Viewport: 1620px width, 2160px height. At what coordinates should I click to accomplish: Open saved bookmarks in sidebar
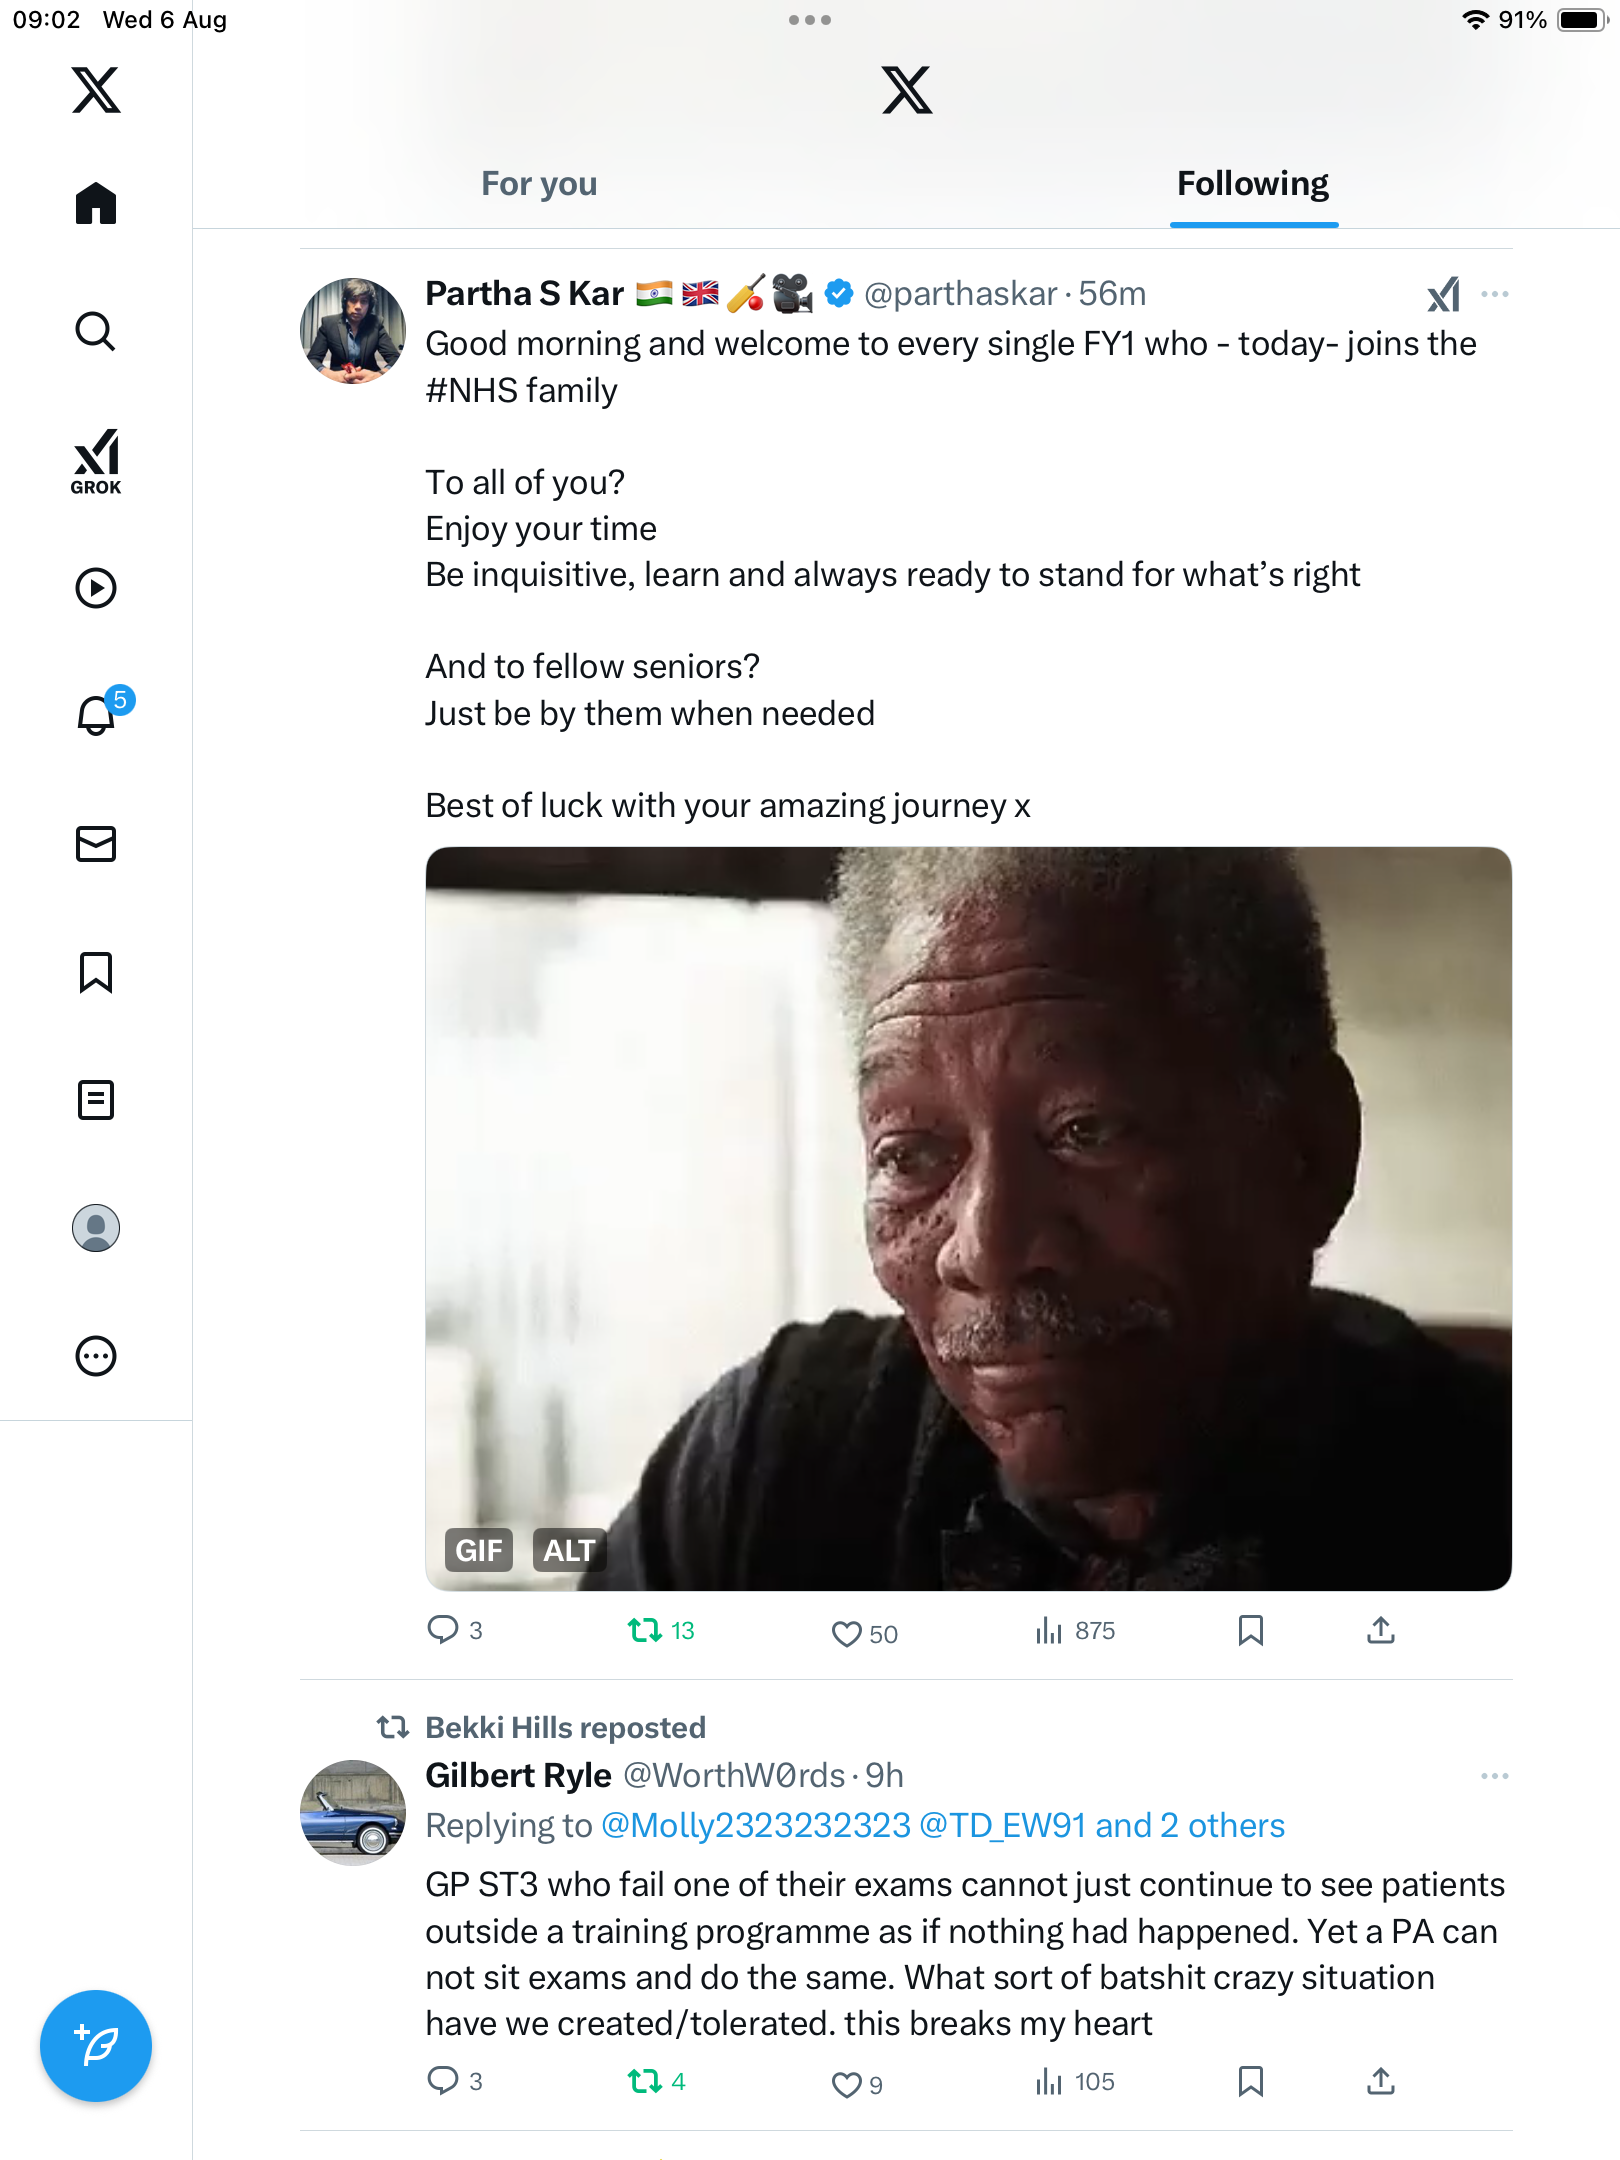click(96, 972)
